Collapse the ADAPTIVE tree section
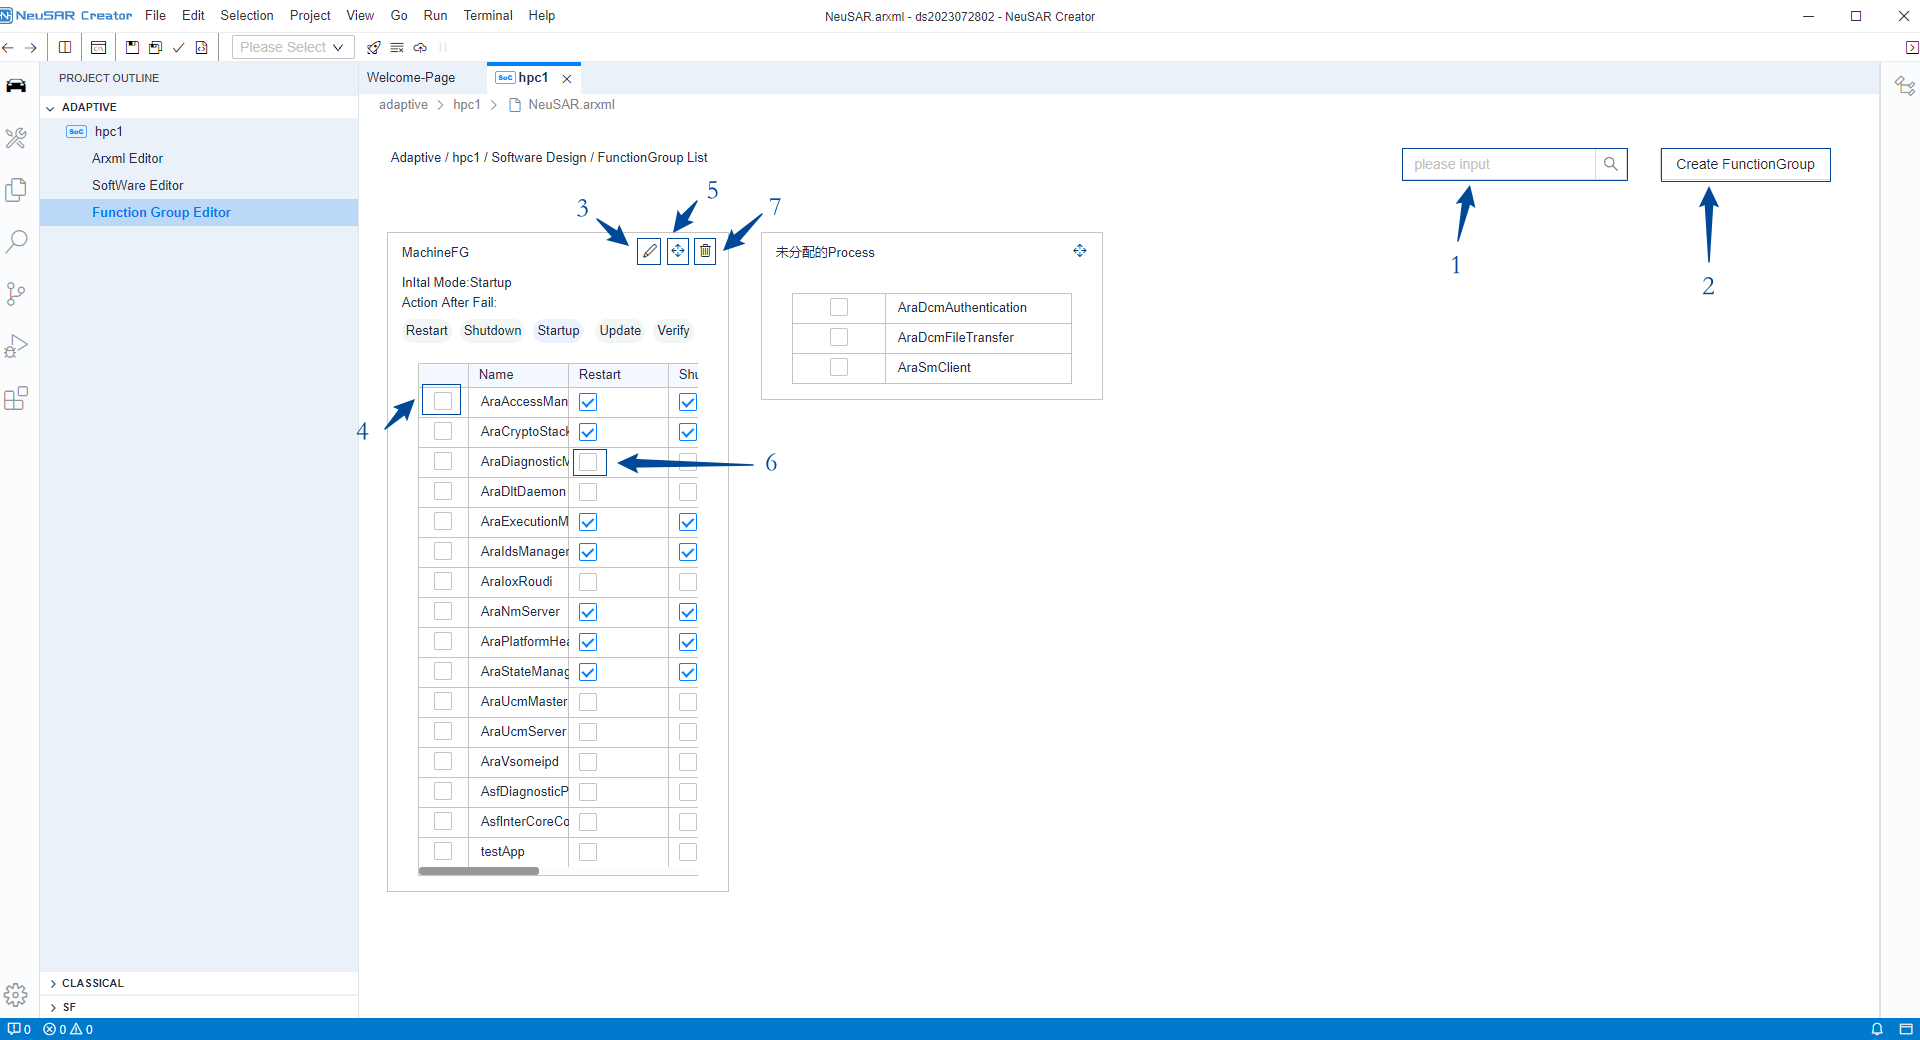Image resolution: width=1920 pixels, height=1040 pixels. 51,107
